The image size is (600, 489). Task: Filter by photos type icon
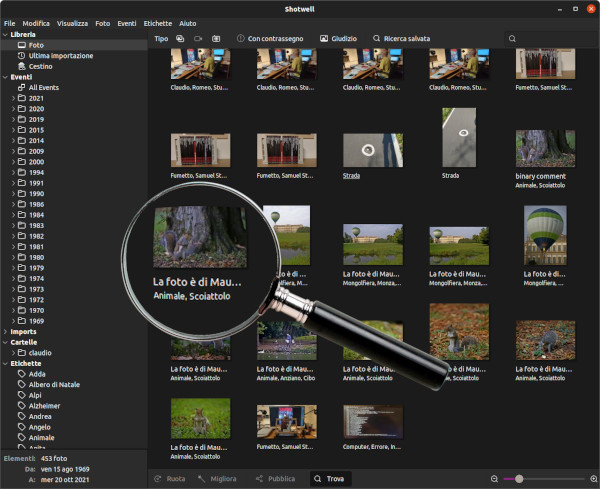(180, 38)
